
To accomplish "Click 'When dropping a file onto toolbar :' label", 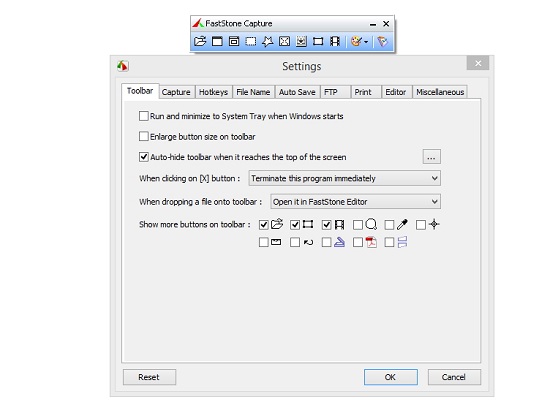I will 200,202.
